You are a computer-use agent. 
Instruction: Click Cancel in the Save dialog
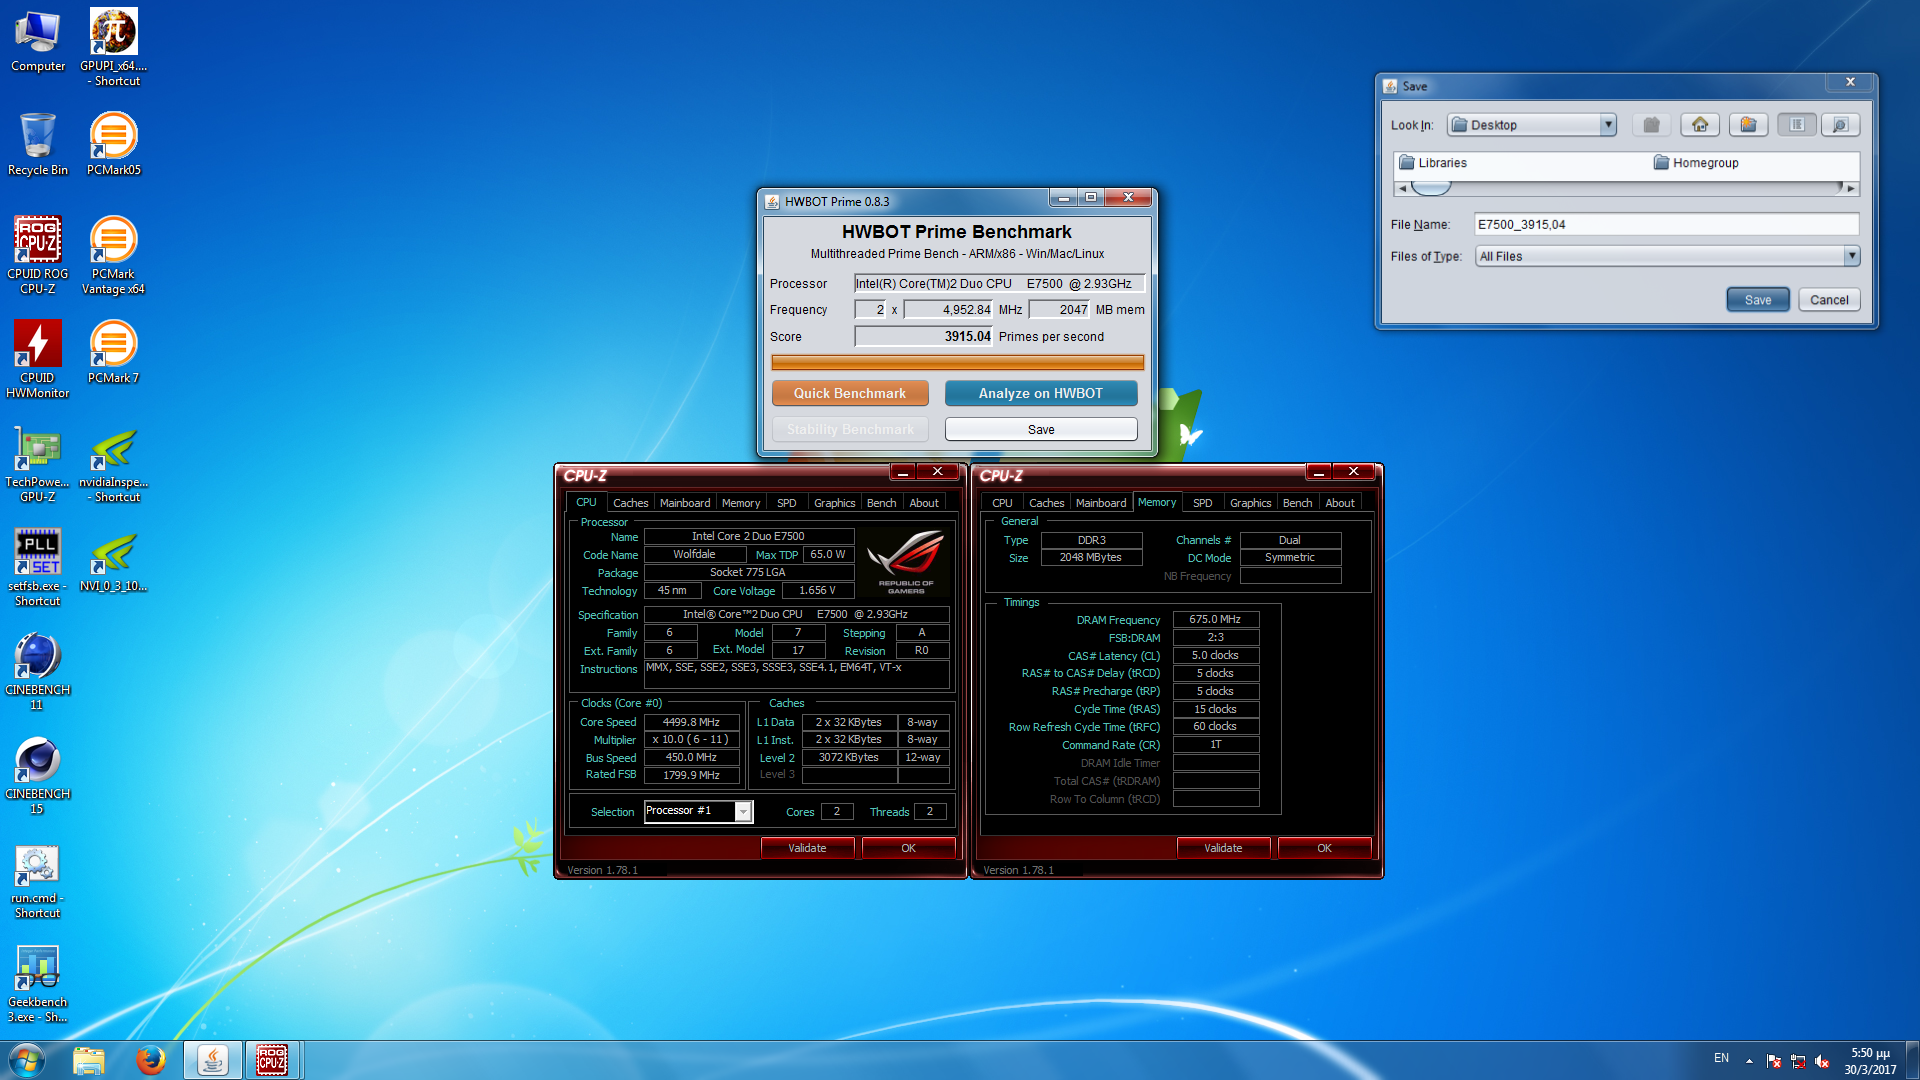tap(1829, 300)
